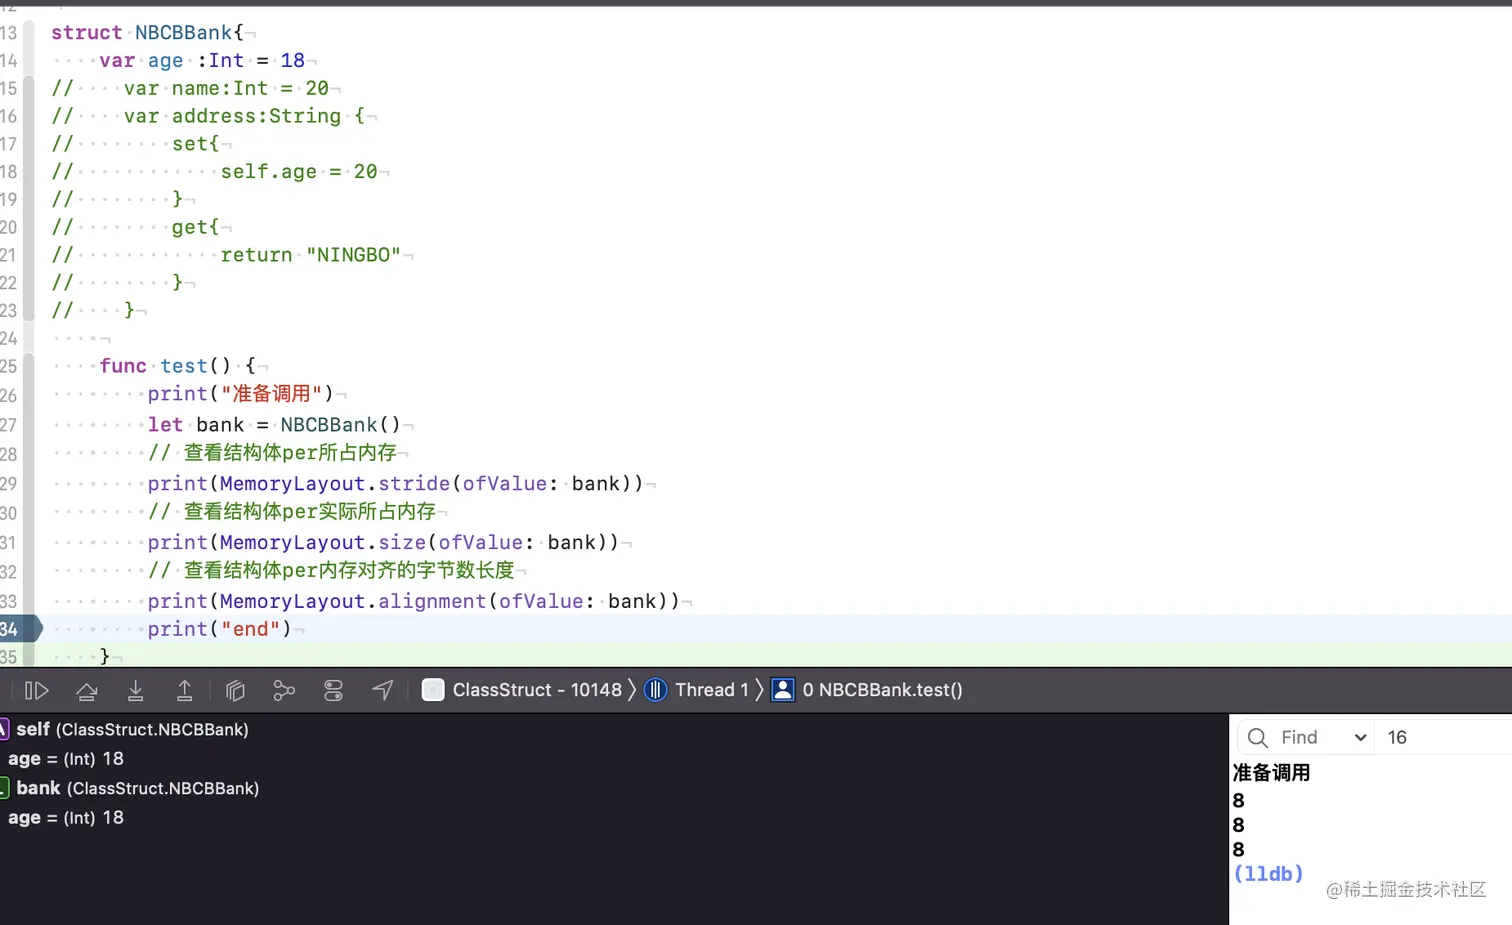Click the MemoryLayout.alignment print line
The height and width of the screenshot is (925, 1512).
coord(413,601)
